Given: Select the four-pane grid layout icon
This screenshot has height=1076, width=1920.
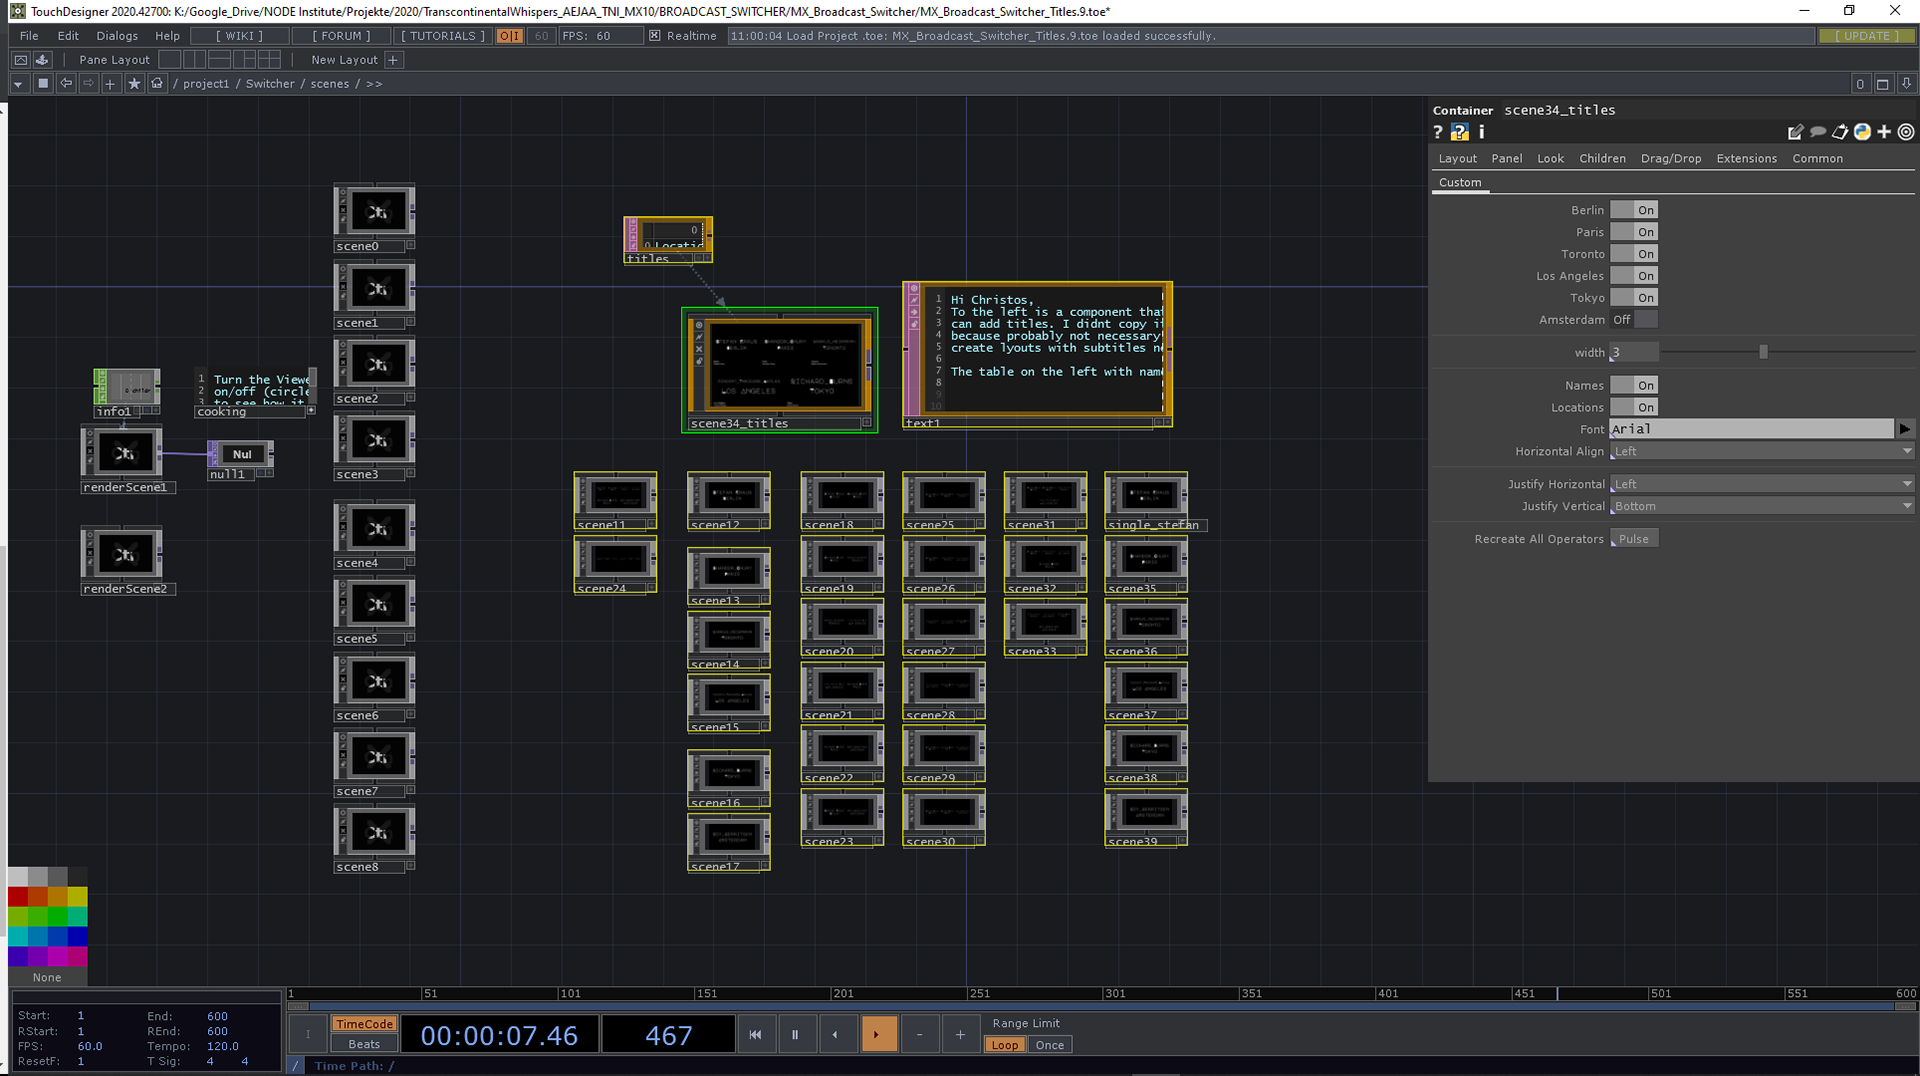Looking at the screenshot, I should pos(270,60).
